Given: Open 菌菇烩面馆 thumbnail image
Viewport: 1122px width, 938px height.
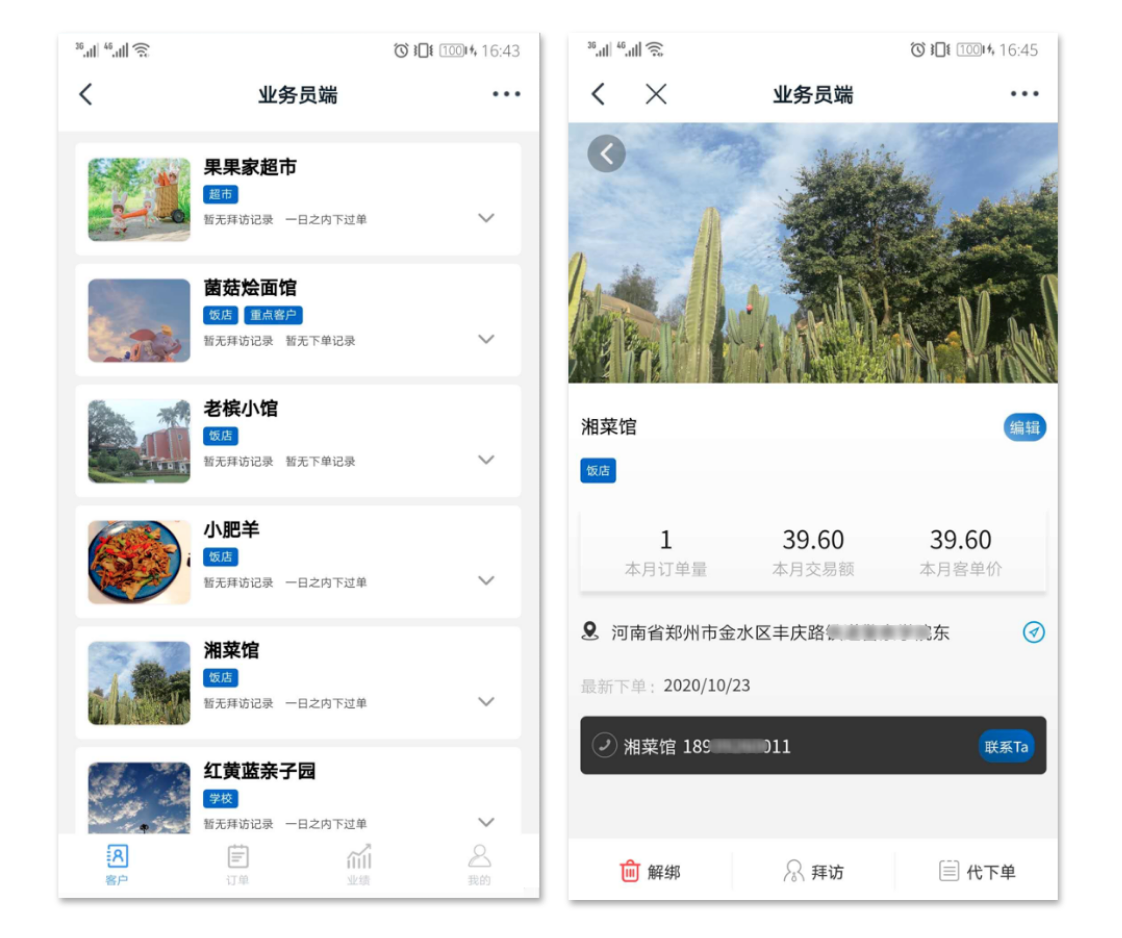Looking at the screenshot, I should [x=140, y=321].
